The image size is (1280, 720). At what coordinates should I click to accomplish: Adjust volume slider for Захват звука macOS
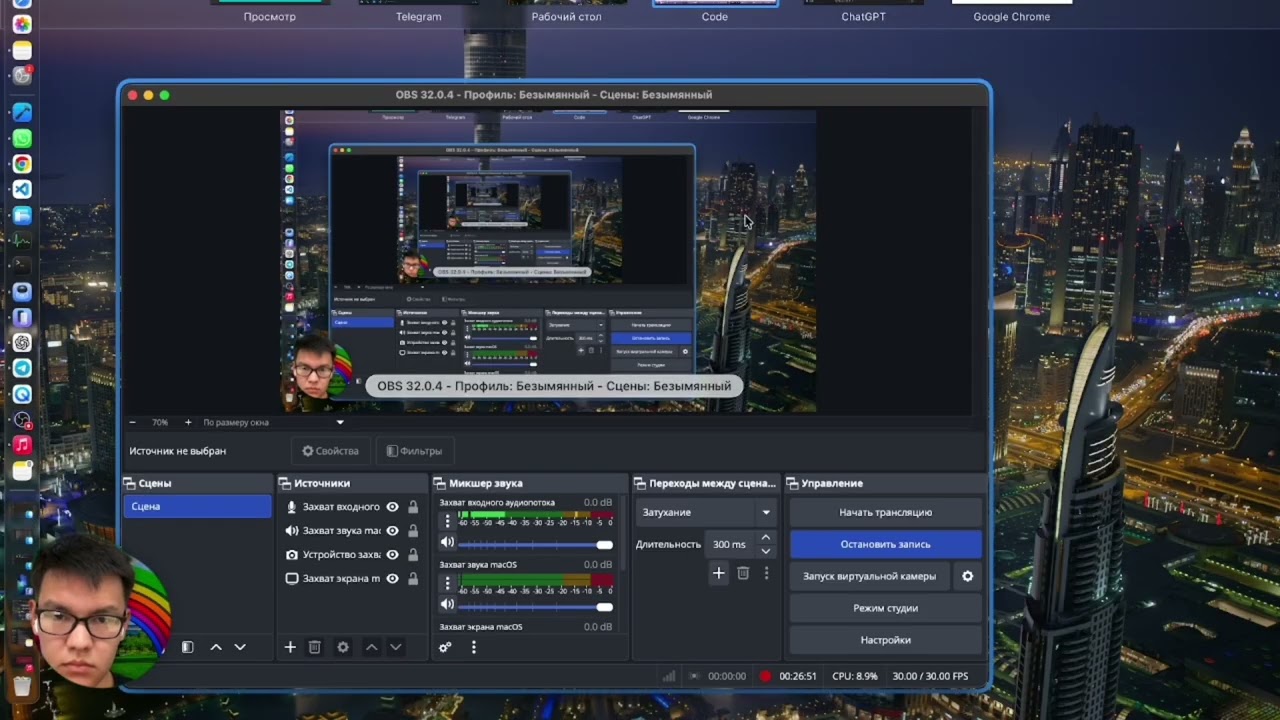[536, 607]
